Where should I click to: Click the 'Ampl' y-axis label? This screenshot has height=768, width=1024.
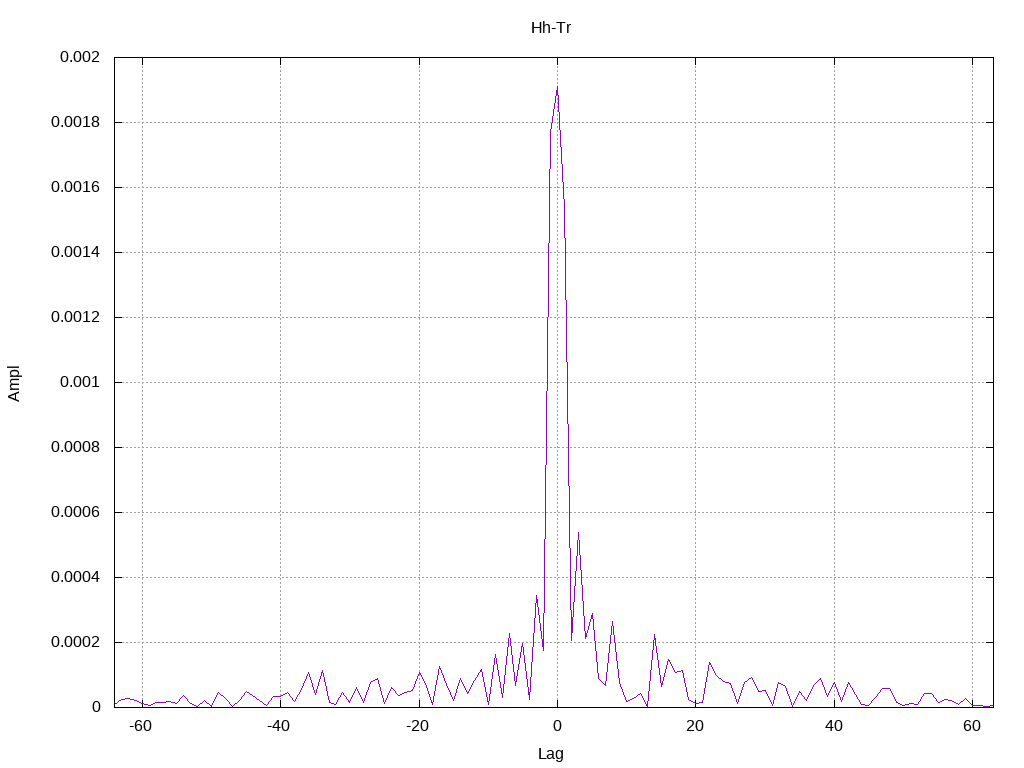click(x=14, y=383)
